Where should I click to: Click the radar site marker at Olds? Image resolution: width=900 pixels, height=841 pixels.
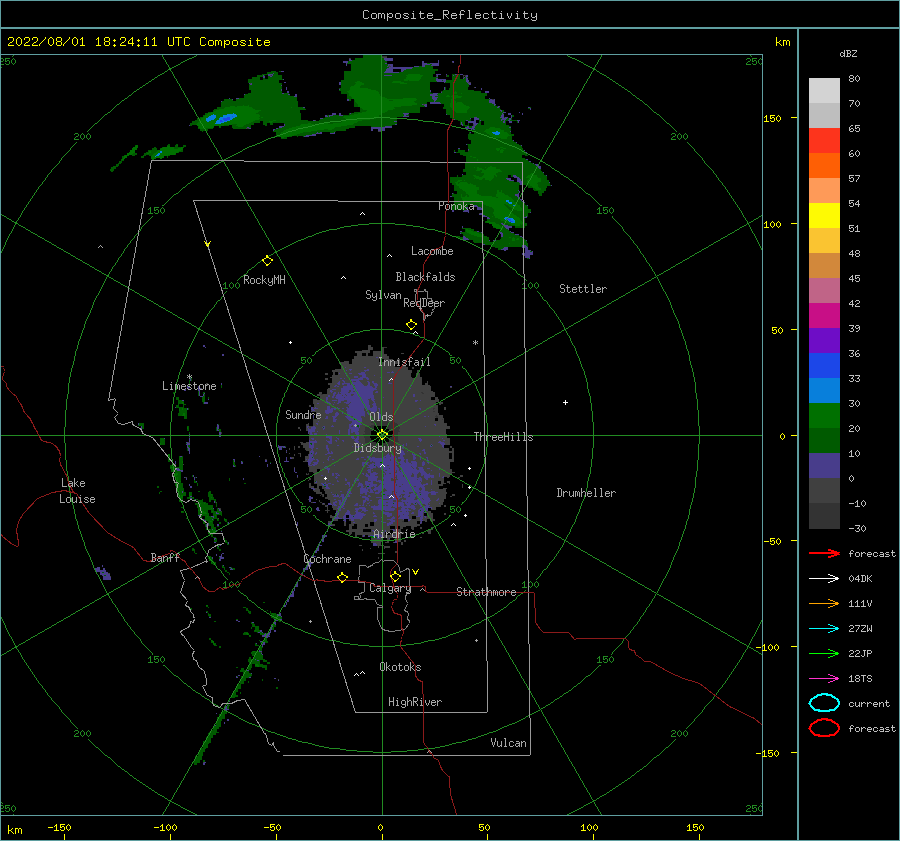tap(382, 435)
